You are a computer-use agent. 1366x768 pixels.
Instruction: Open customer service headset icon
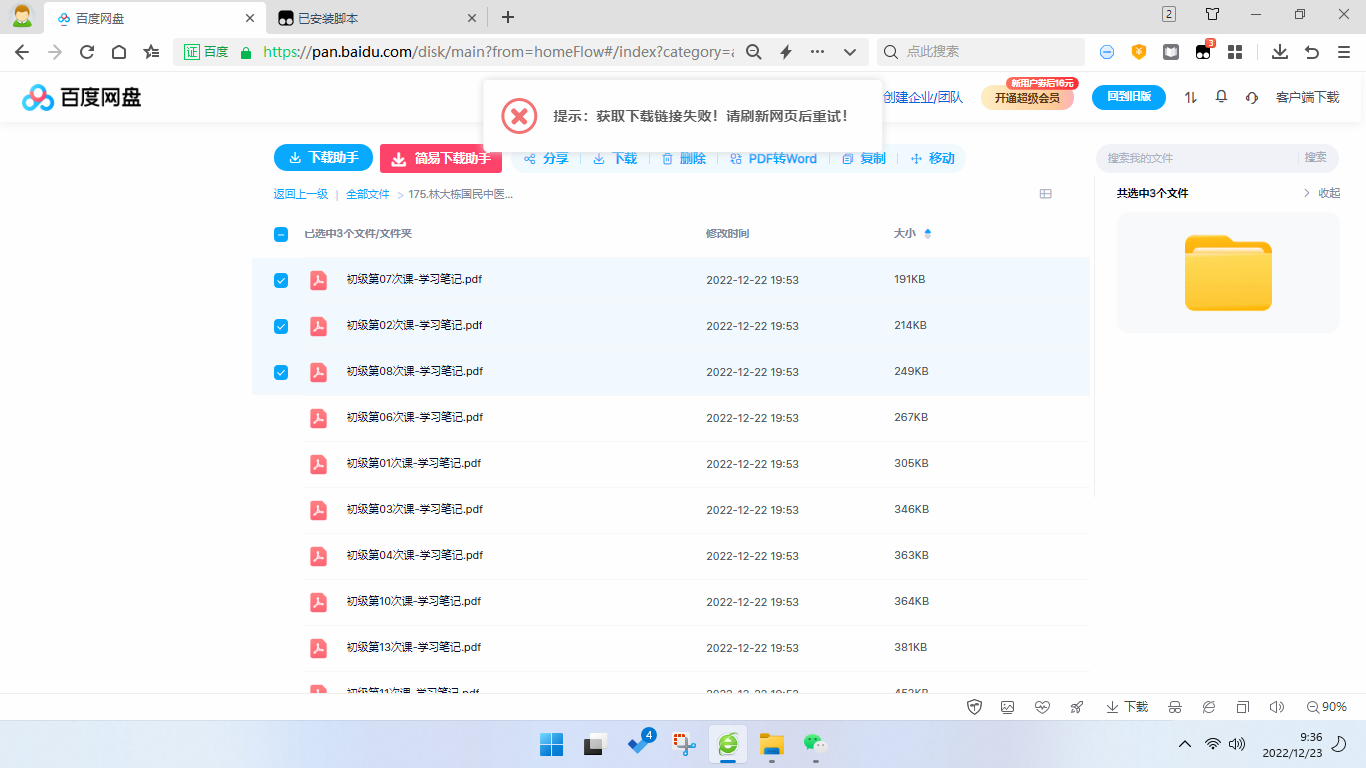[x=1251, y=97]
